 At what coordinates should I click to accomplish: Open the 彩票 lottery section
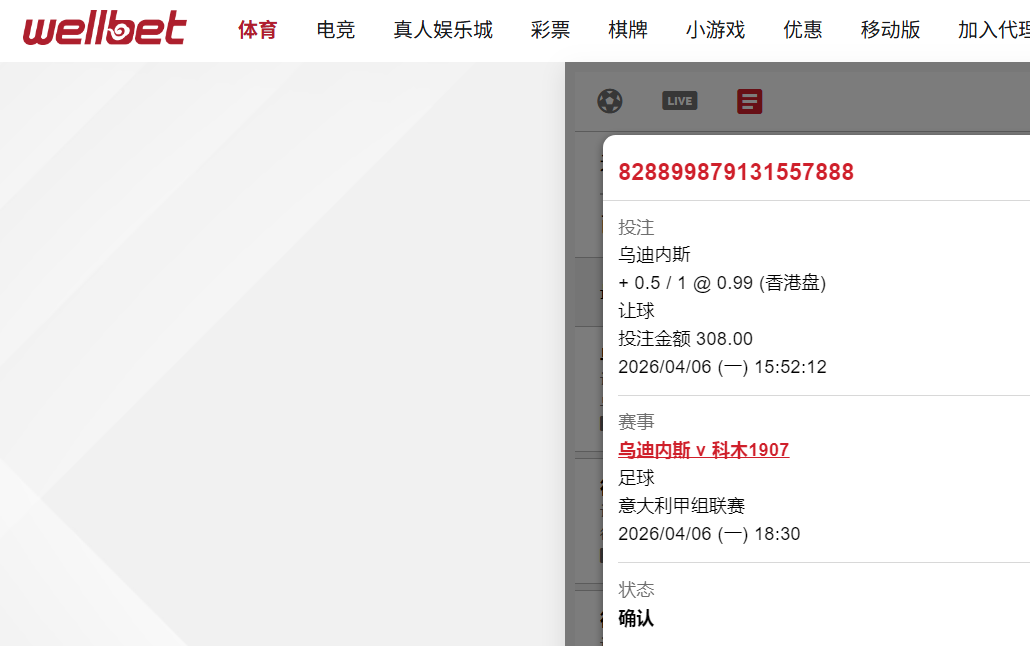(x=549, y=30)
